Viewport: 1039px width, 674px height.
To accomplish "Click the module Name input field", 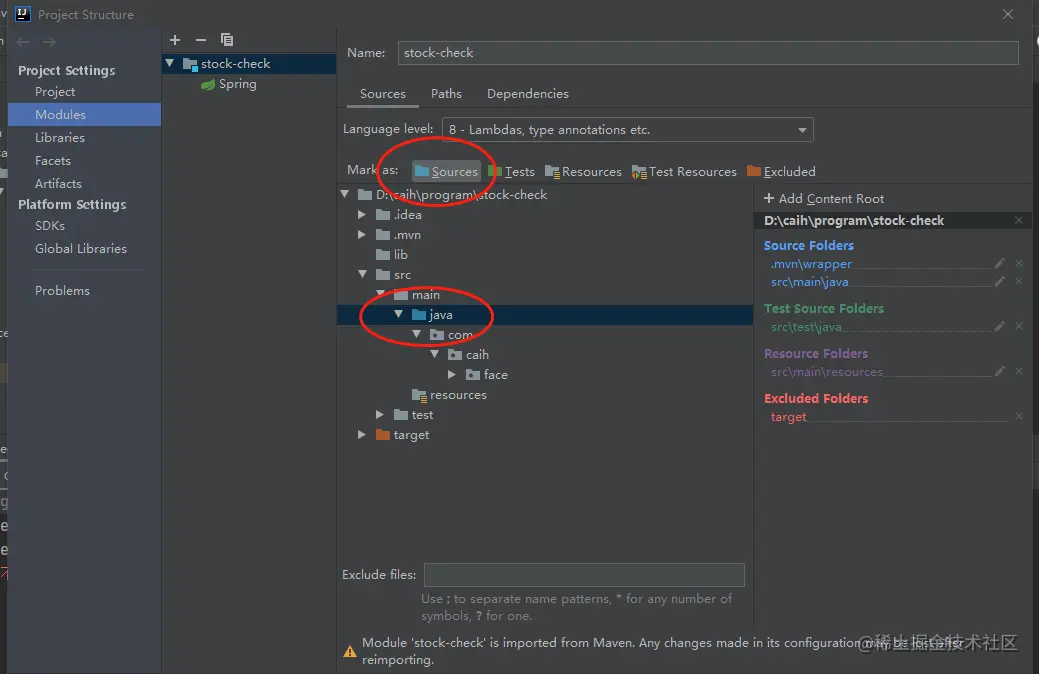I will tap(708, 53).
